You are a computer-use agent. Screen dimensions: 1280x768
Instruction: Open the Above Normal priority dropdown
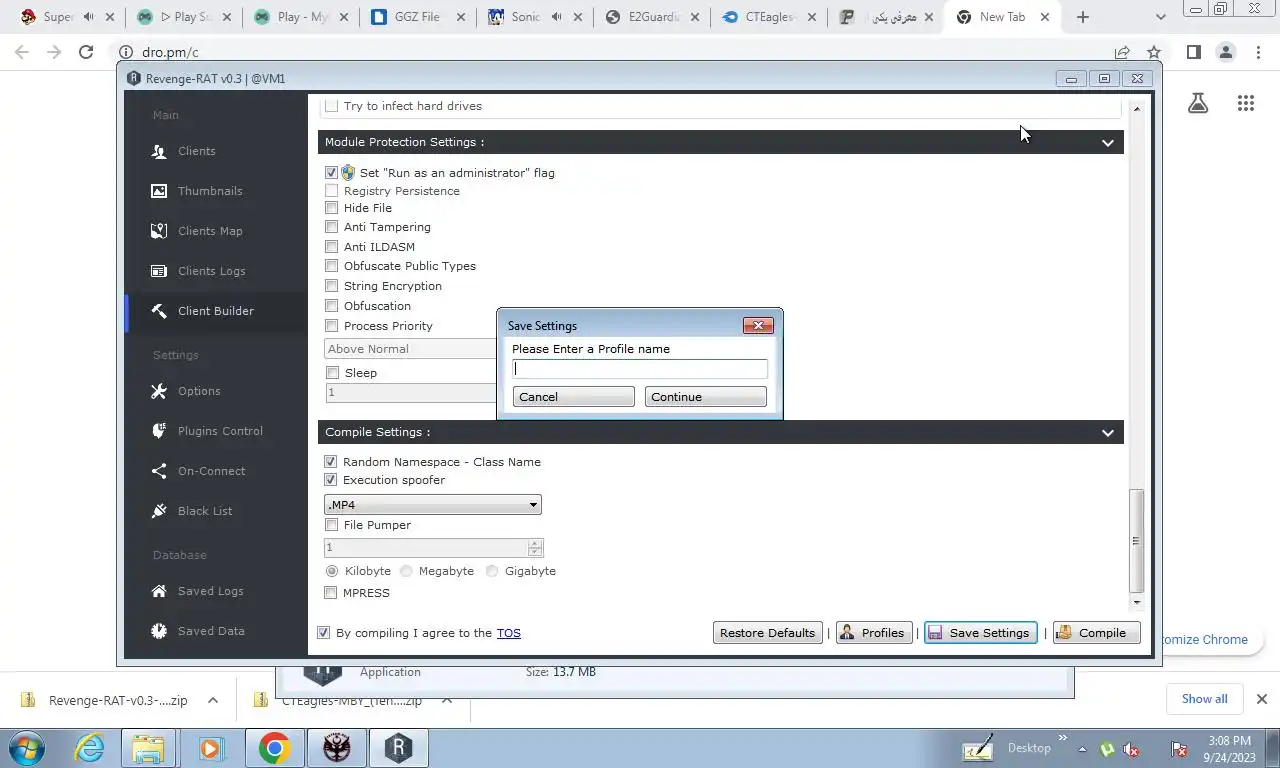[412, 349]
